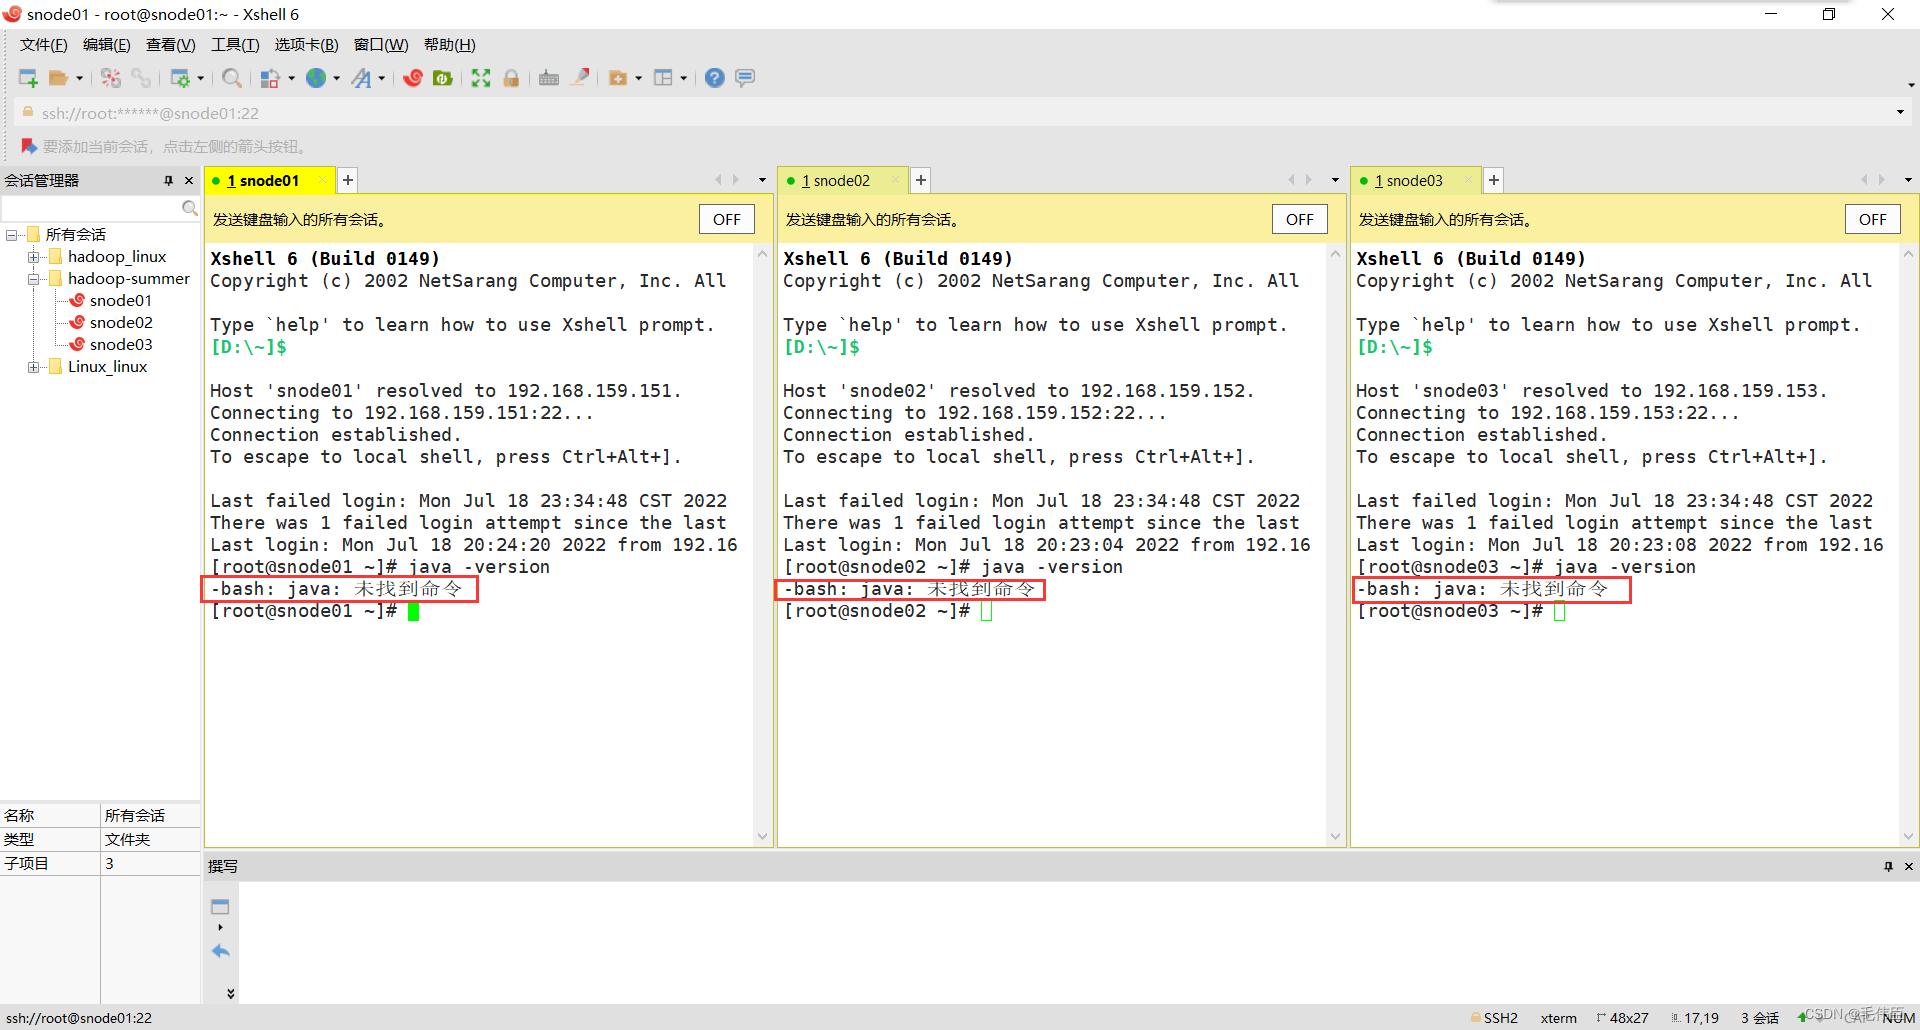
Task: Click the New Session toolbar icon
Action: [28, 78]
